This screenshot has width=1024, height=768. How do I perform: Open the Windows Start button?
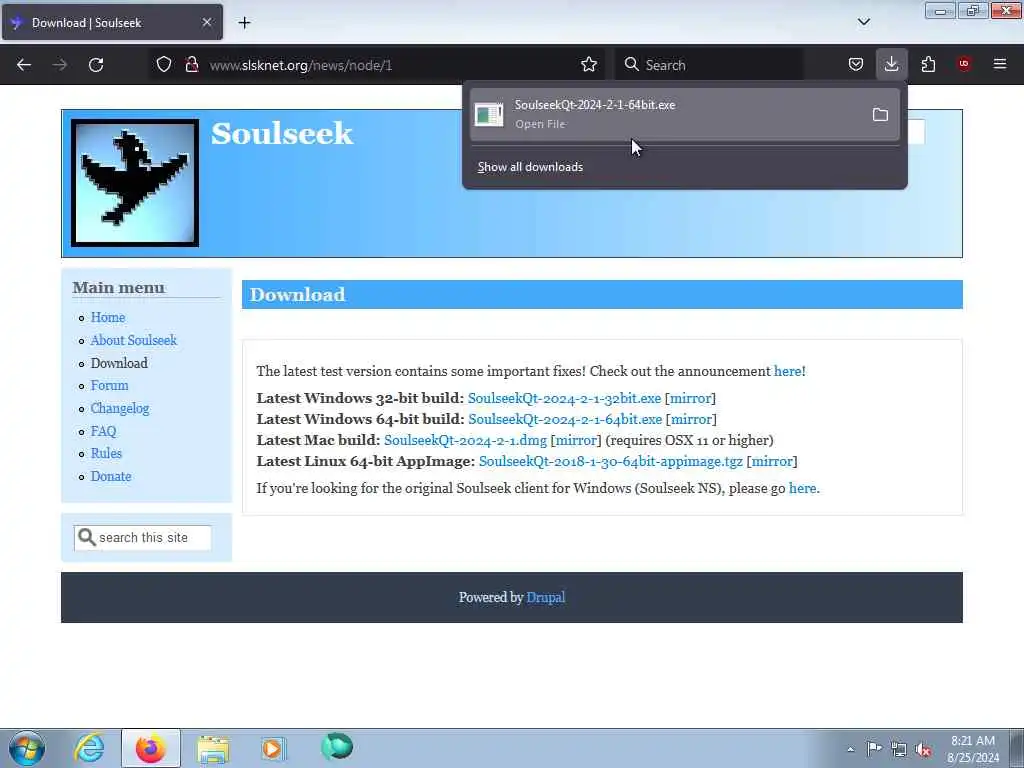click(x=27, y=748)
